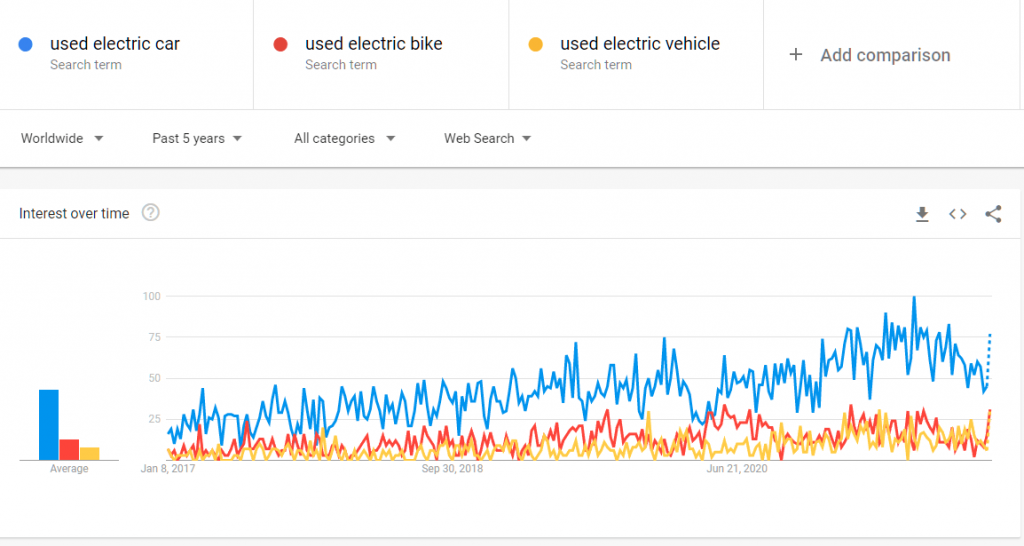This screenshot has height=546, width=1024.
Task: Click the red average bar
Action: tap(69, 449)
